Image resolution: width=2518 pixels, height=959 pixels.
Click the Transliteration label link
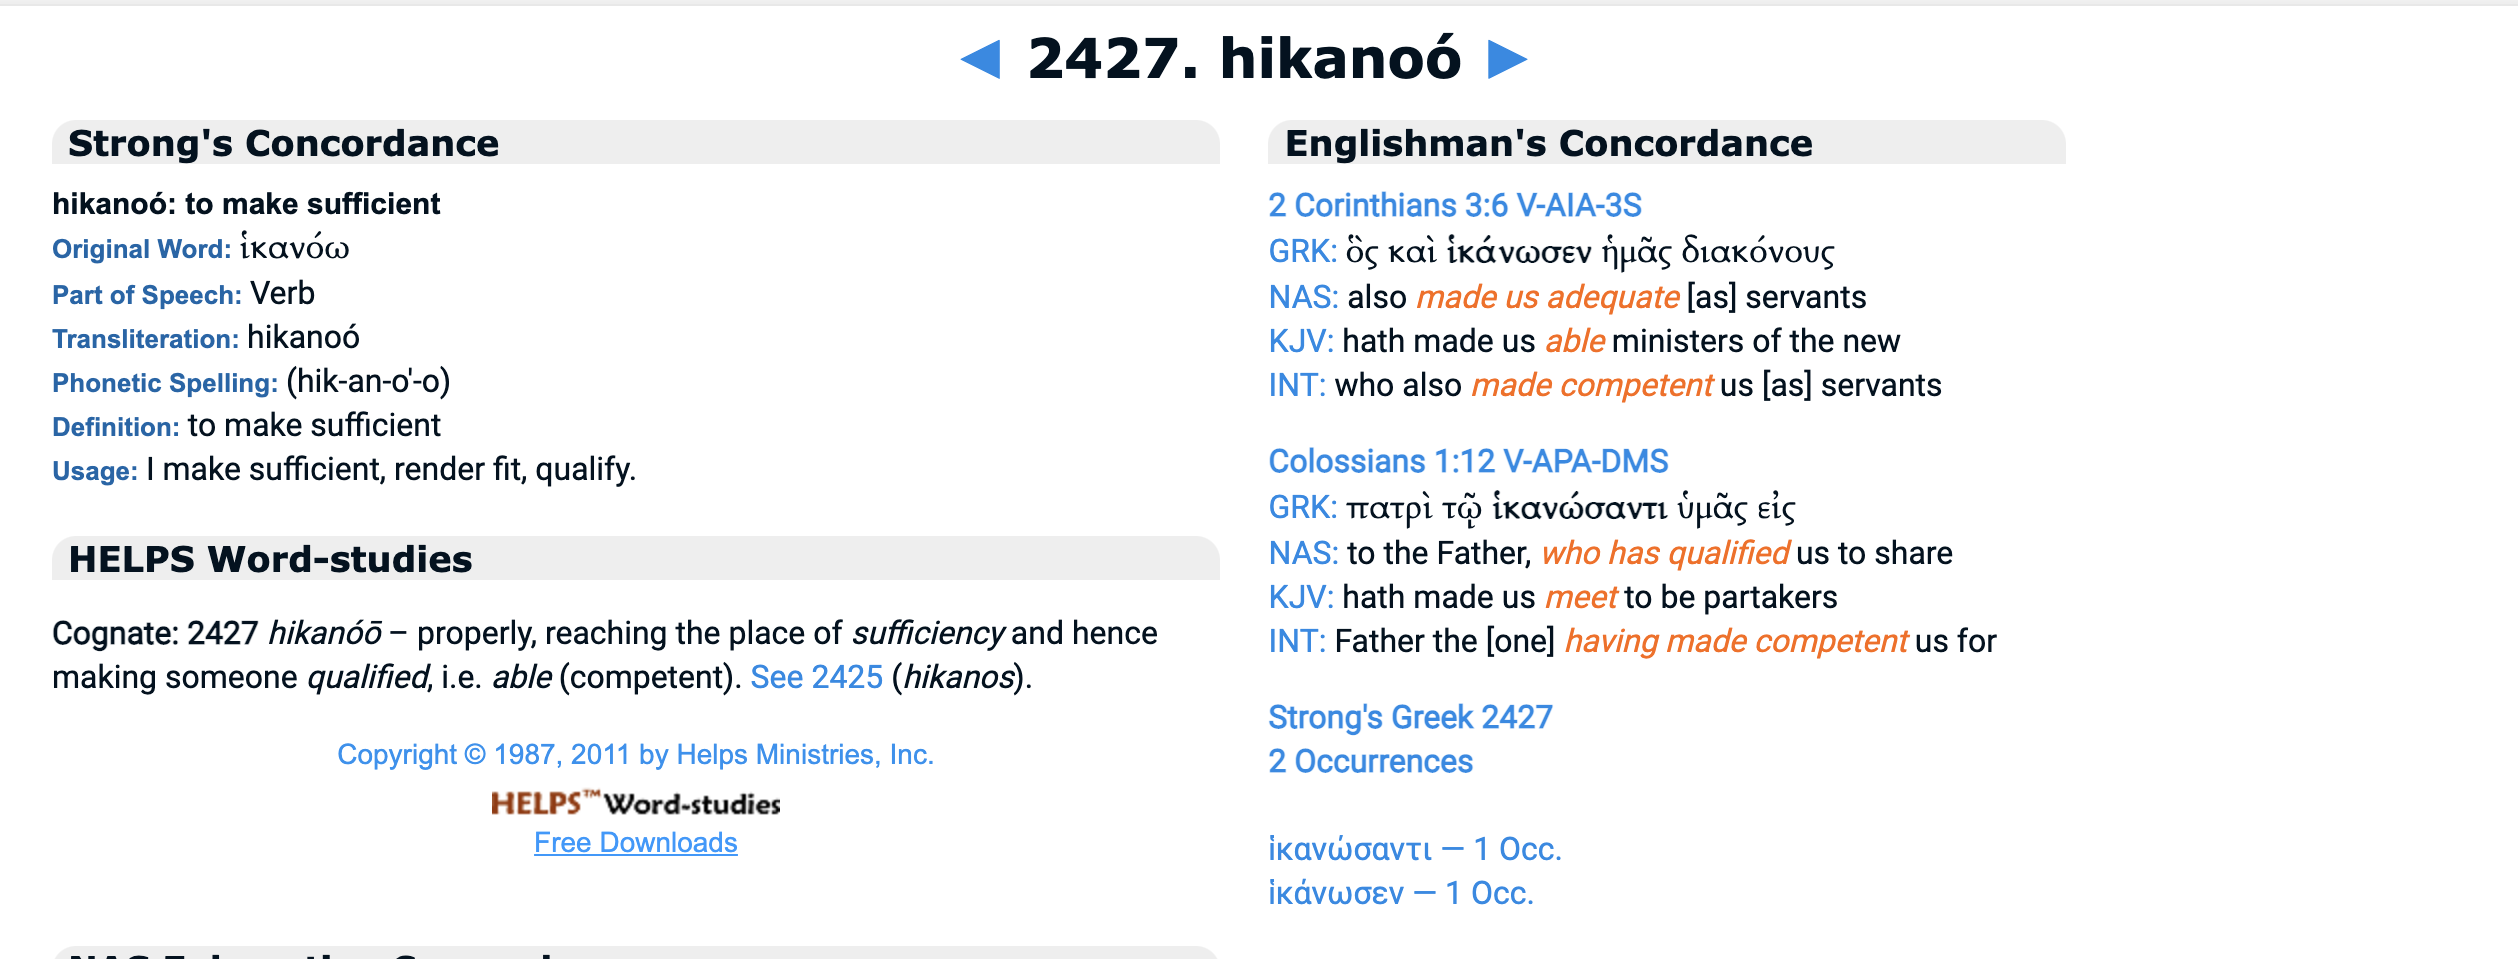pyautogui.click(x=145, y=339)
